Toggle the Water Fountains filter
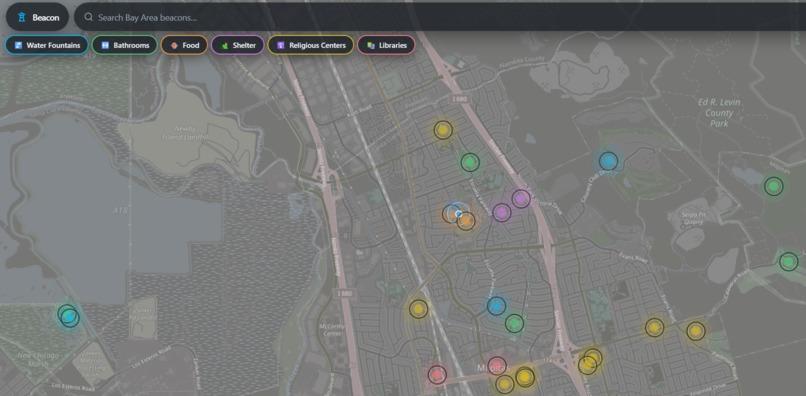 (47, 45)
